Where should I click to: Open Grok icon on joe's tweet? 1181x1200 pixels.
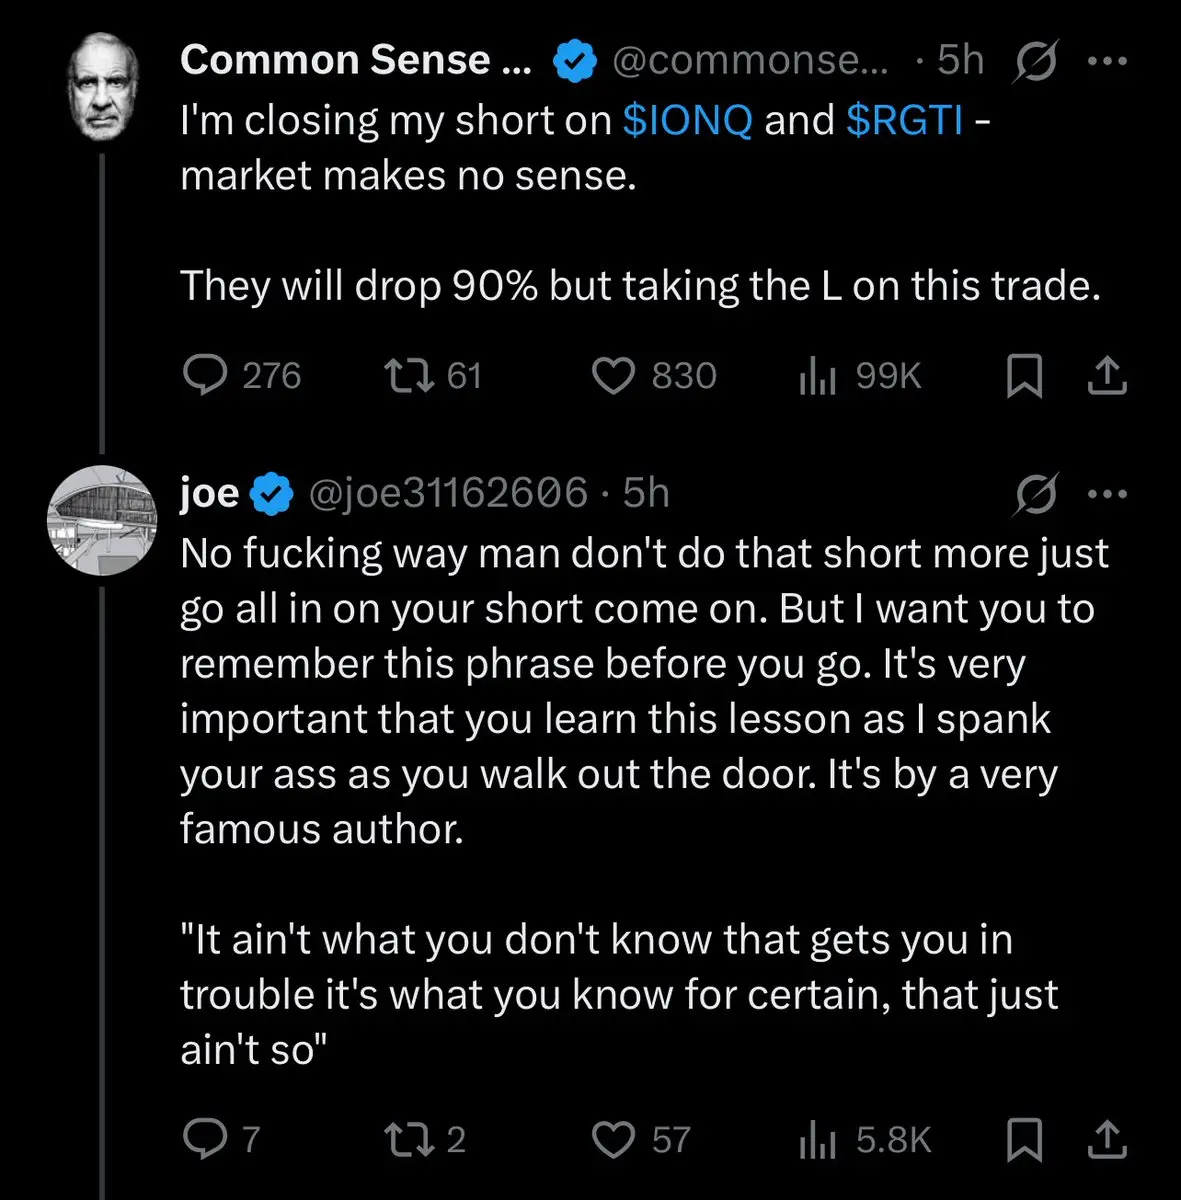pos(1035,494)
